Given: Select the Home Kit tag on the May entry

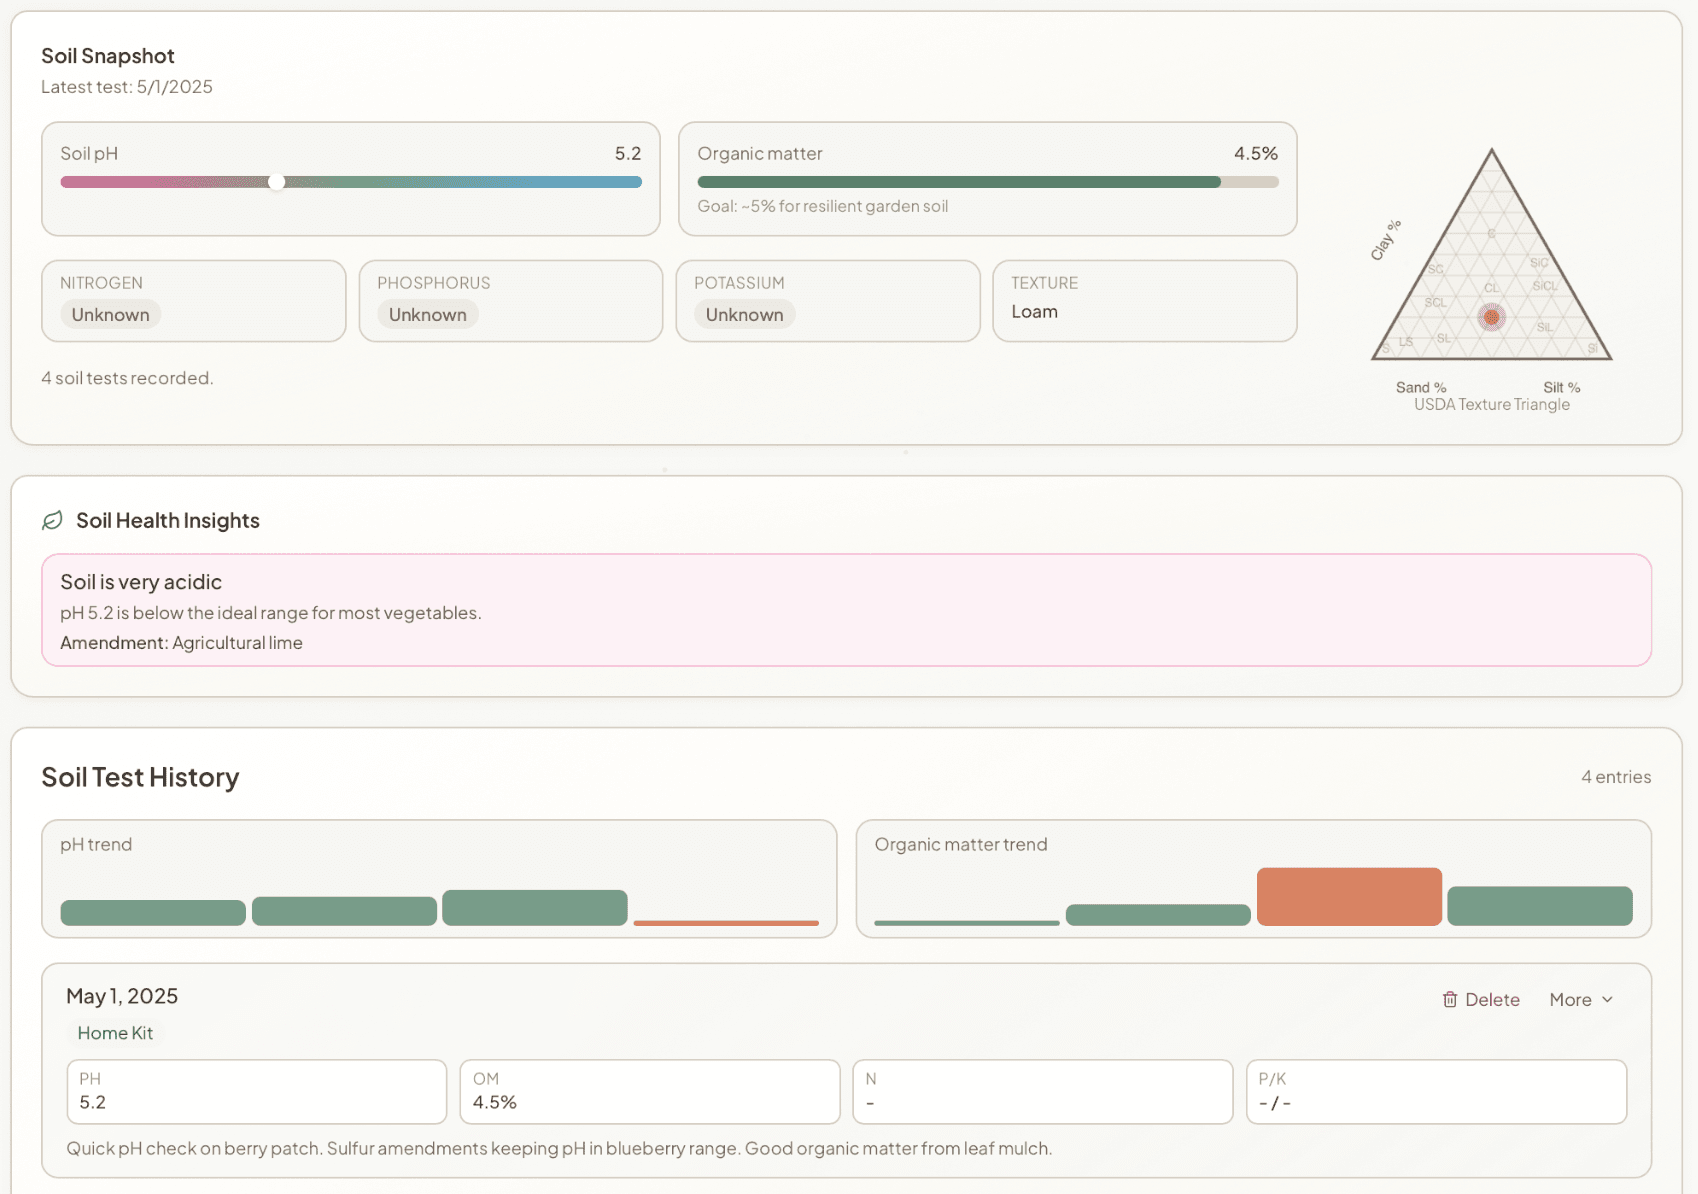Looking at the screenshot, I should (x=115, y=1032).
